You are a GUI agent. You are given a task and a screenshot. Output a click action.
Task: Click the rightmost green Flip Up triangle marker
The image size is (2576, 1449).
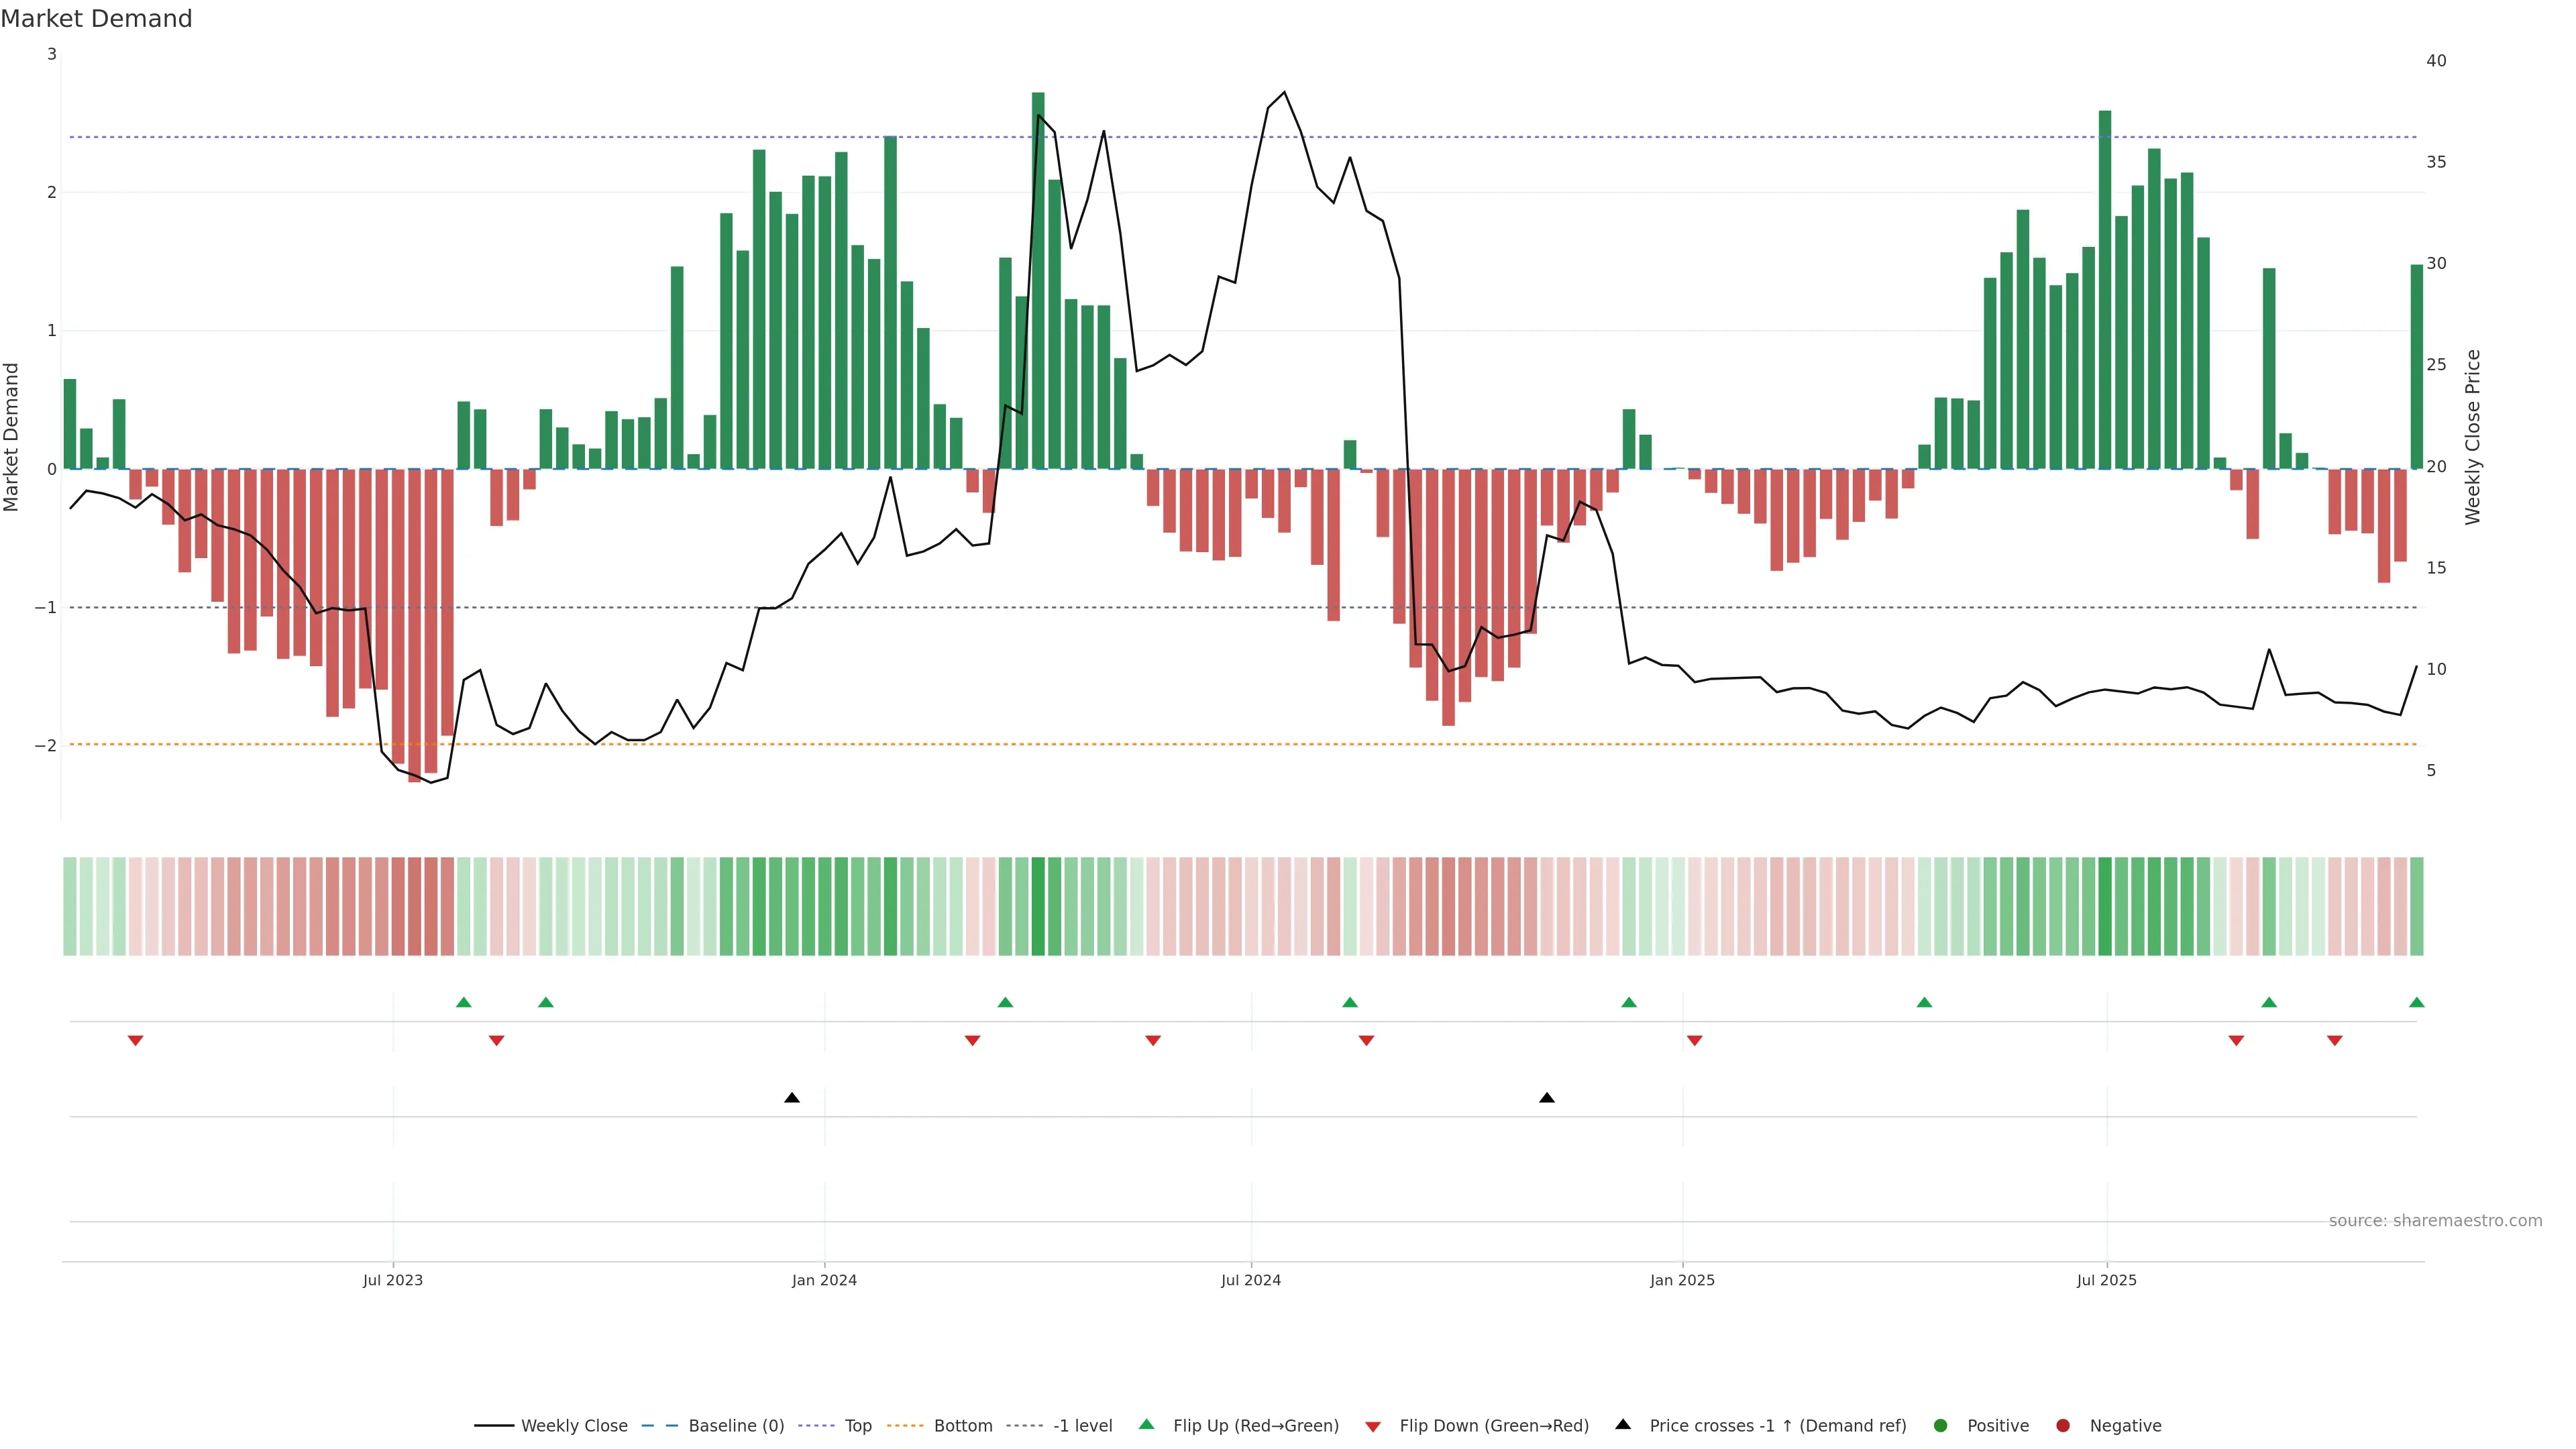tap(2416, 1002)
